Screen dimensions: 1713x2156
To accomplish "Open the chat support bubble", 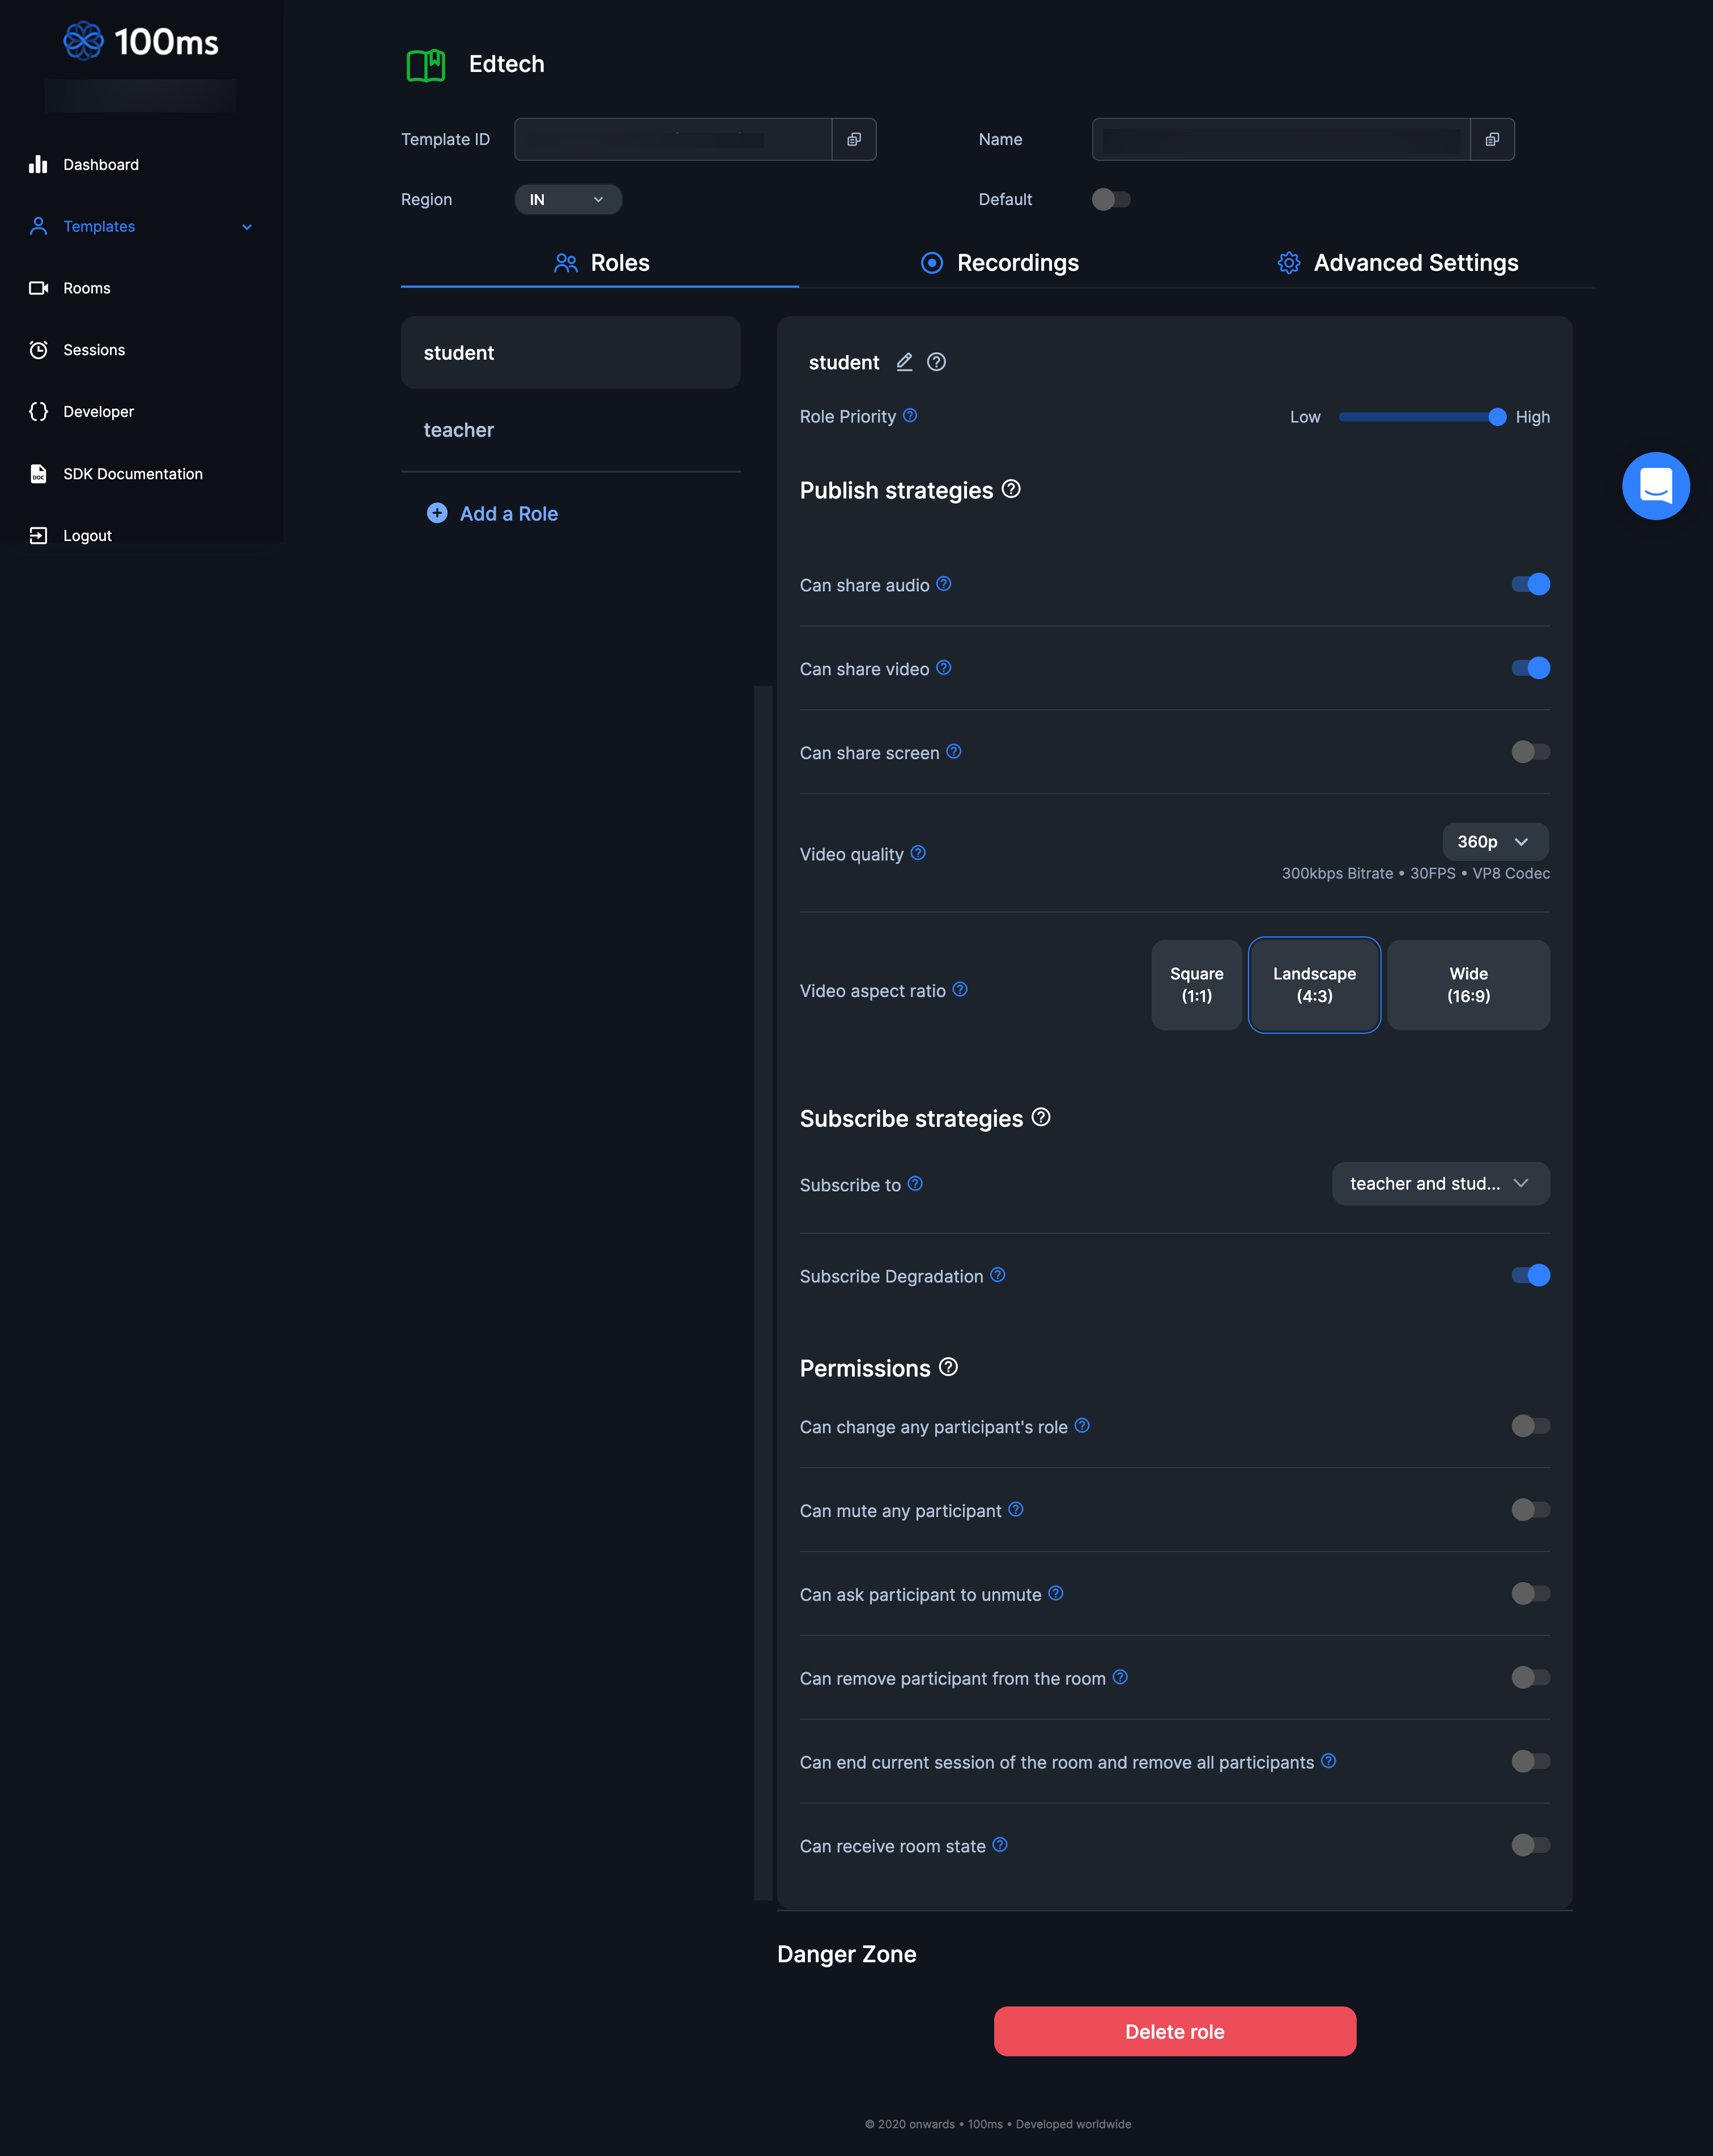I will click(x=1655, y=486).
